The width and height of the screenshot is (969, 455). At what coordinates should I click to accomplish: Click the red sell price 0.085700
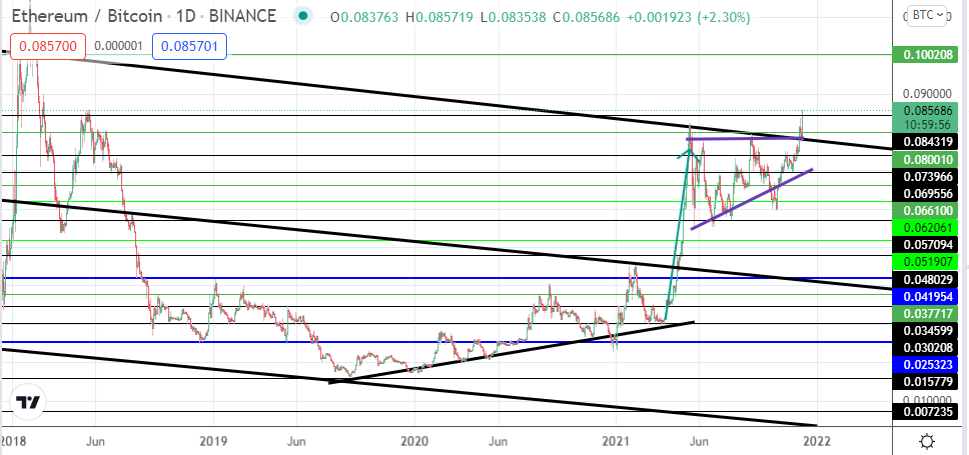click(x=46, y=46)
